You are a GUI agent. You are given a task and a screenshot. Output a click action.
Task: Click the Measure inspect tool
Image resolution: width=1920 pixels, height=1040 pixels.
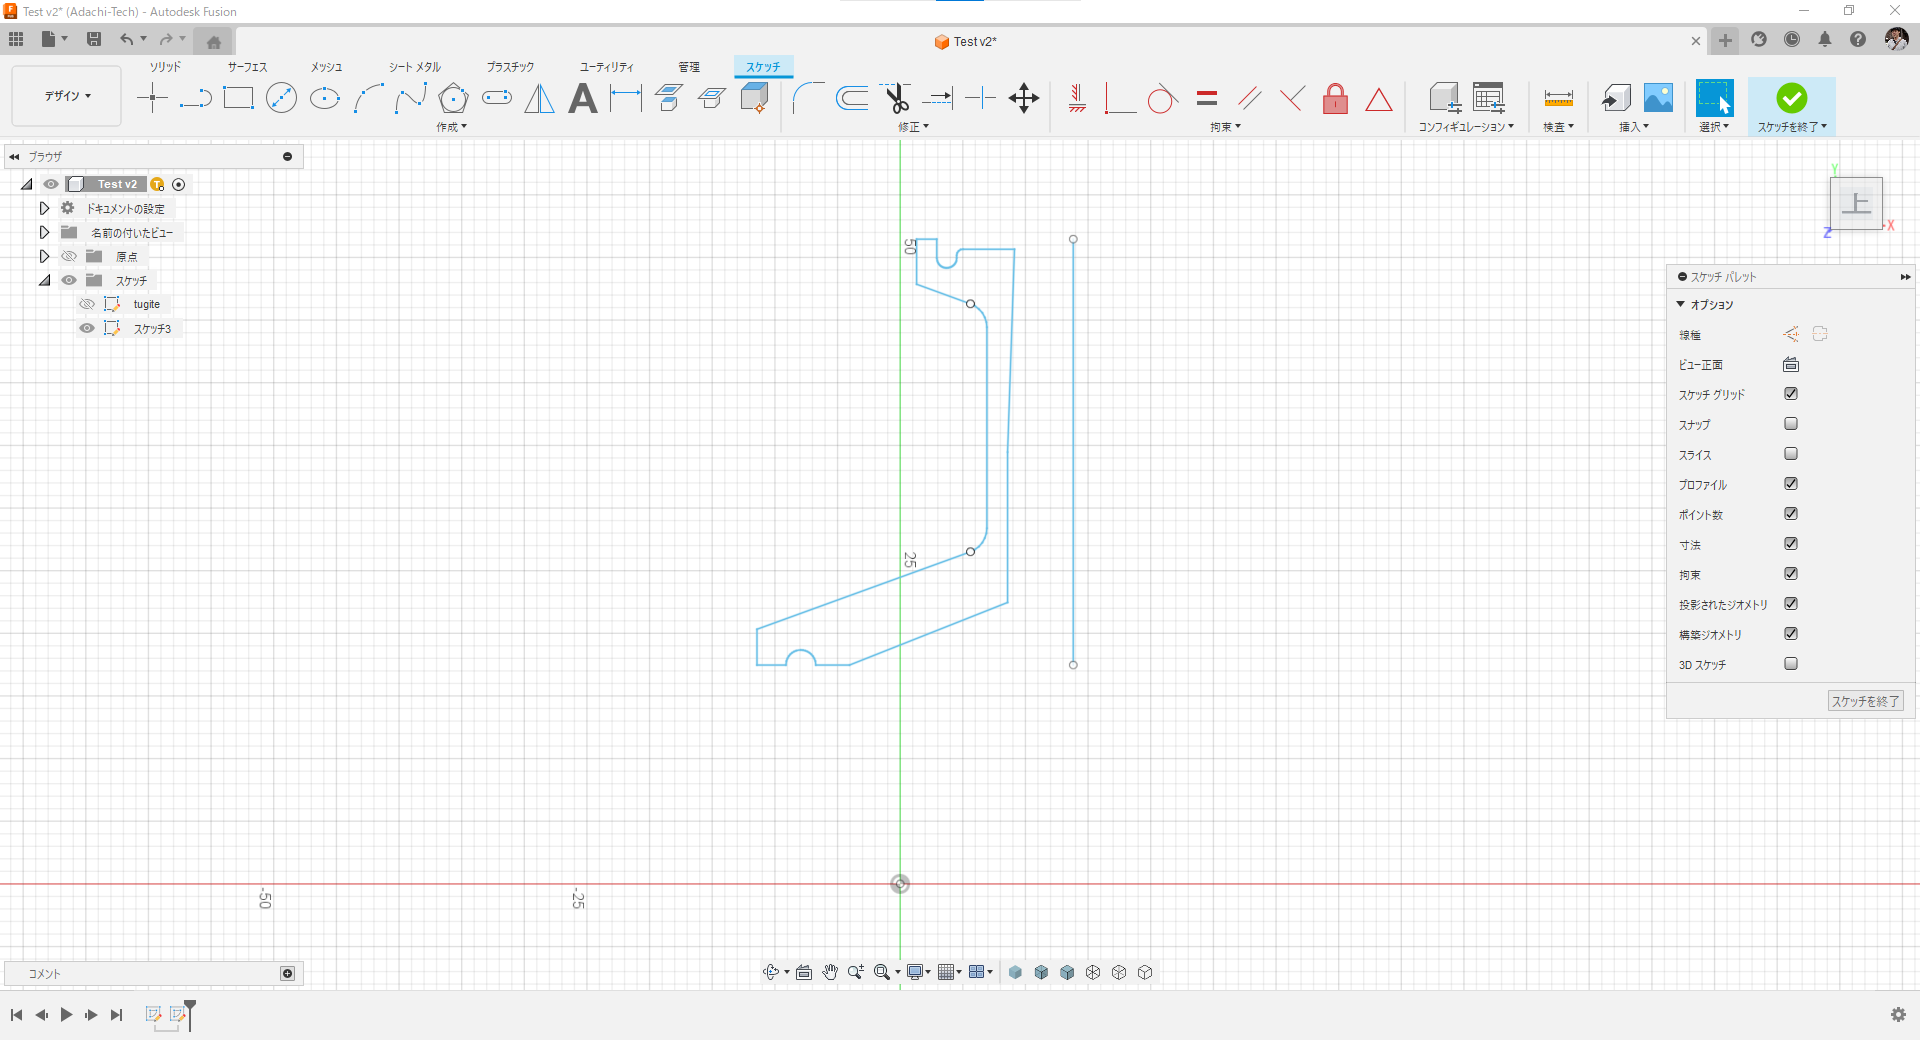[x=1558, y=98]
